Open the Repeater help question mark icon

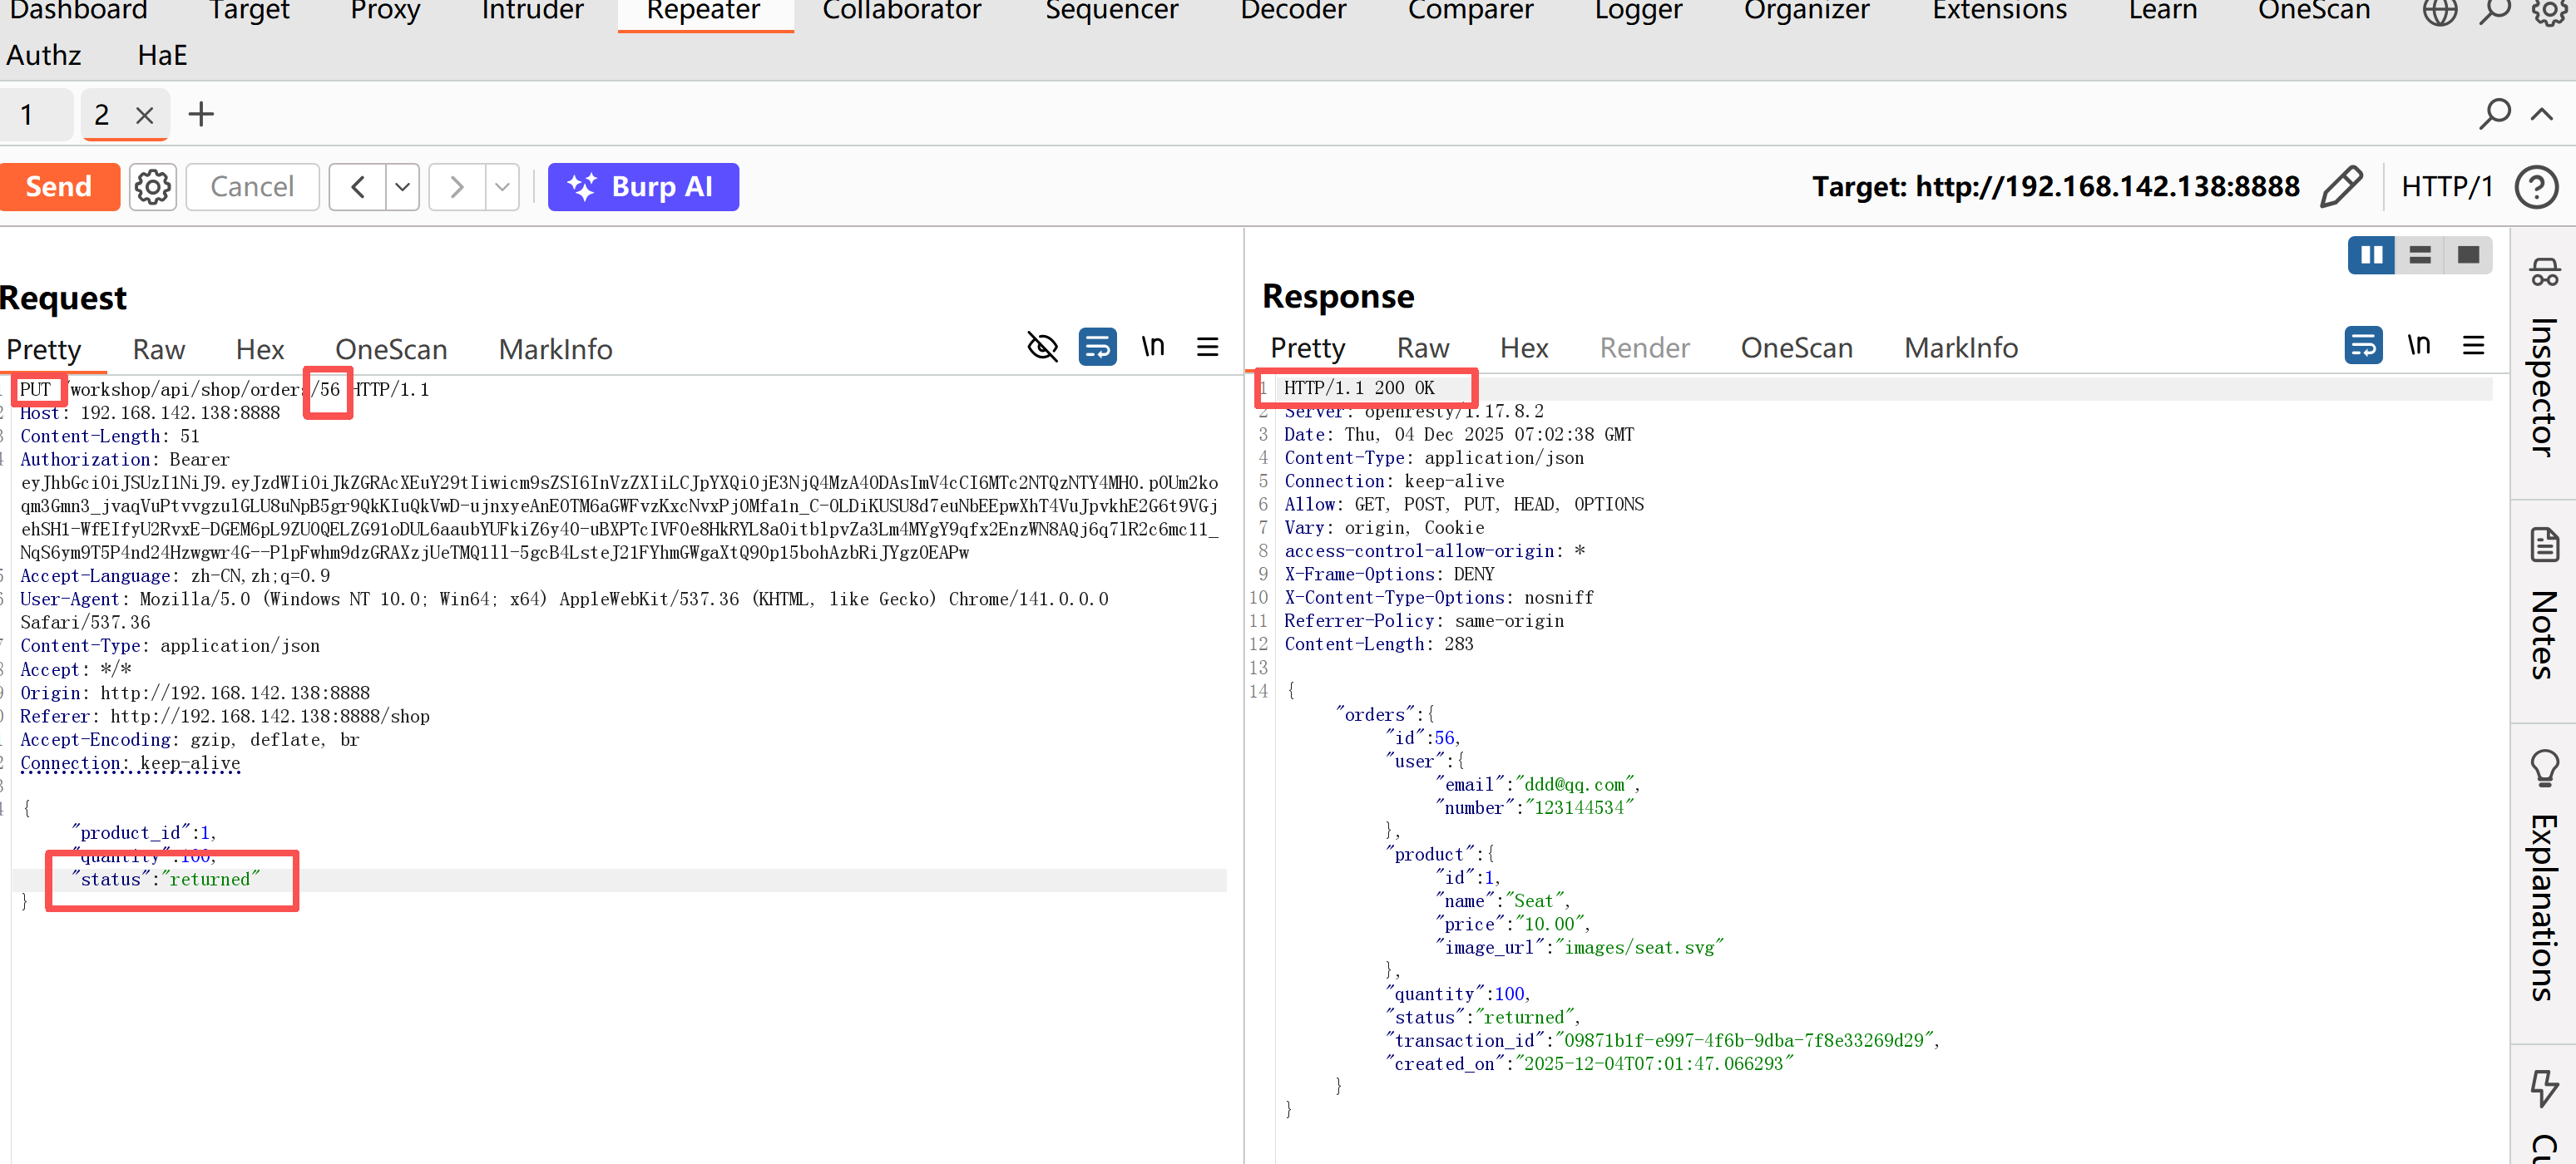[x=2535, y=187]
